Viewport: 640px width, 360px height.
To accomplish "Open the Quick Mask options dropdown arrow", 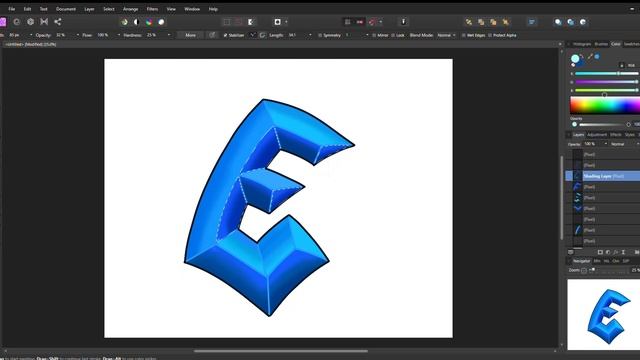I will tap(286, 22).
